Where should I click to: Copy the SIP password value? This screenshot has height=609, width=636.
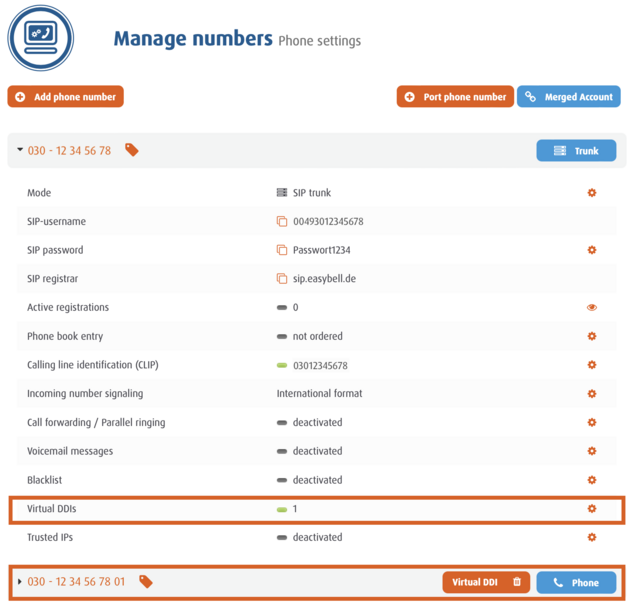[282, 250]
